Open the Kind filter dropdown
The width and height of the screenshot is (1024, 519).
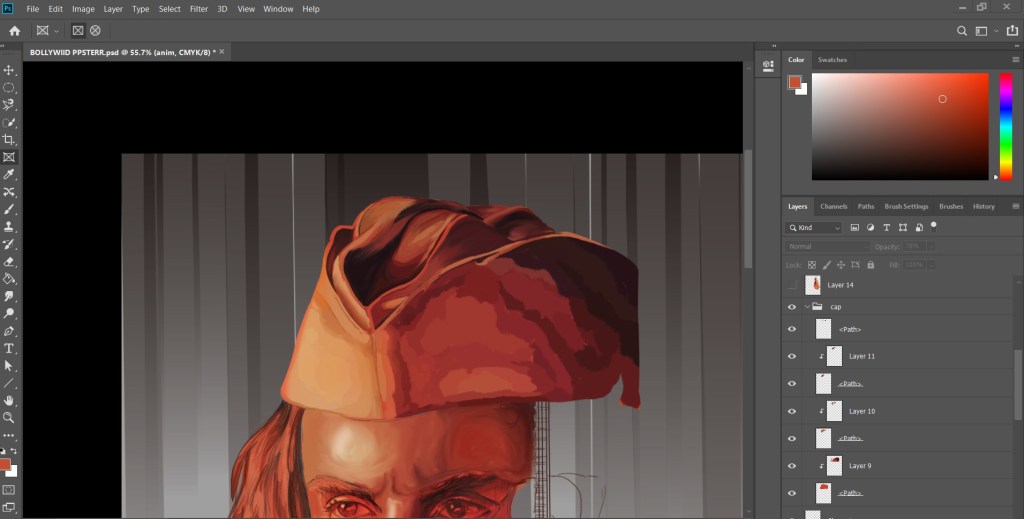(x=814, y=228)
